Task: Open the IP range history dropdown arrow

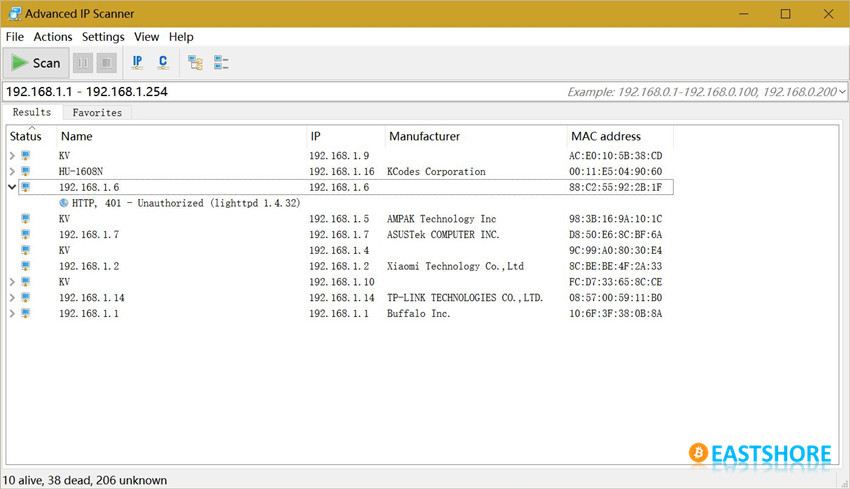Action: pyautogui.click(x=842, y=92)
